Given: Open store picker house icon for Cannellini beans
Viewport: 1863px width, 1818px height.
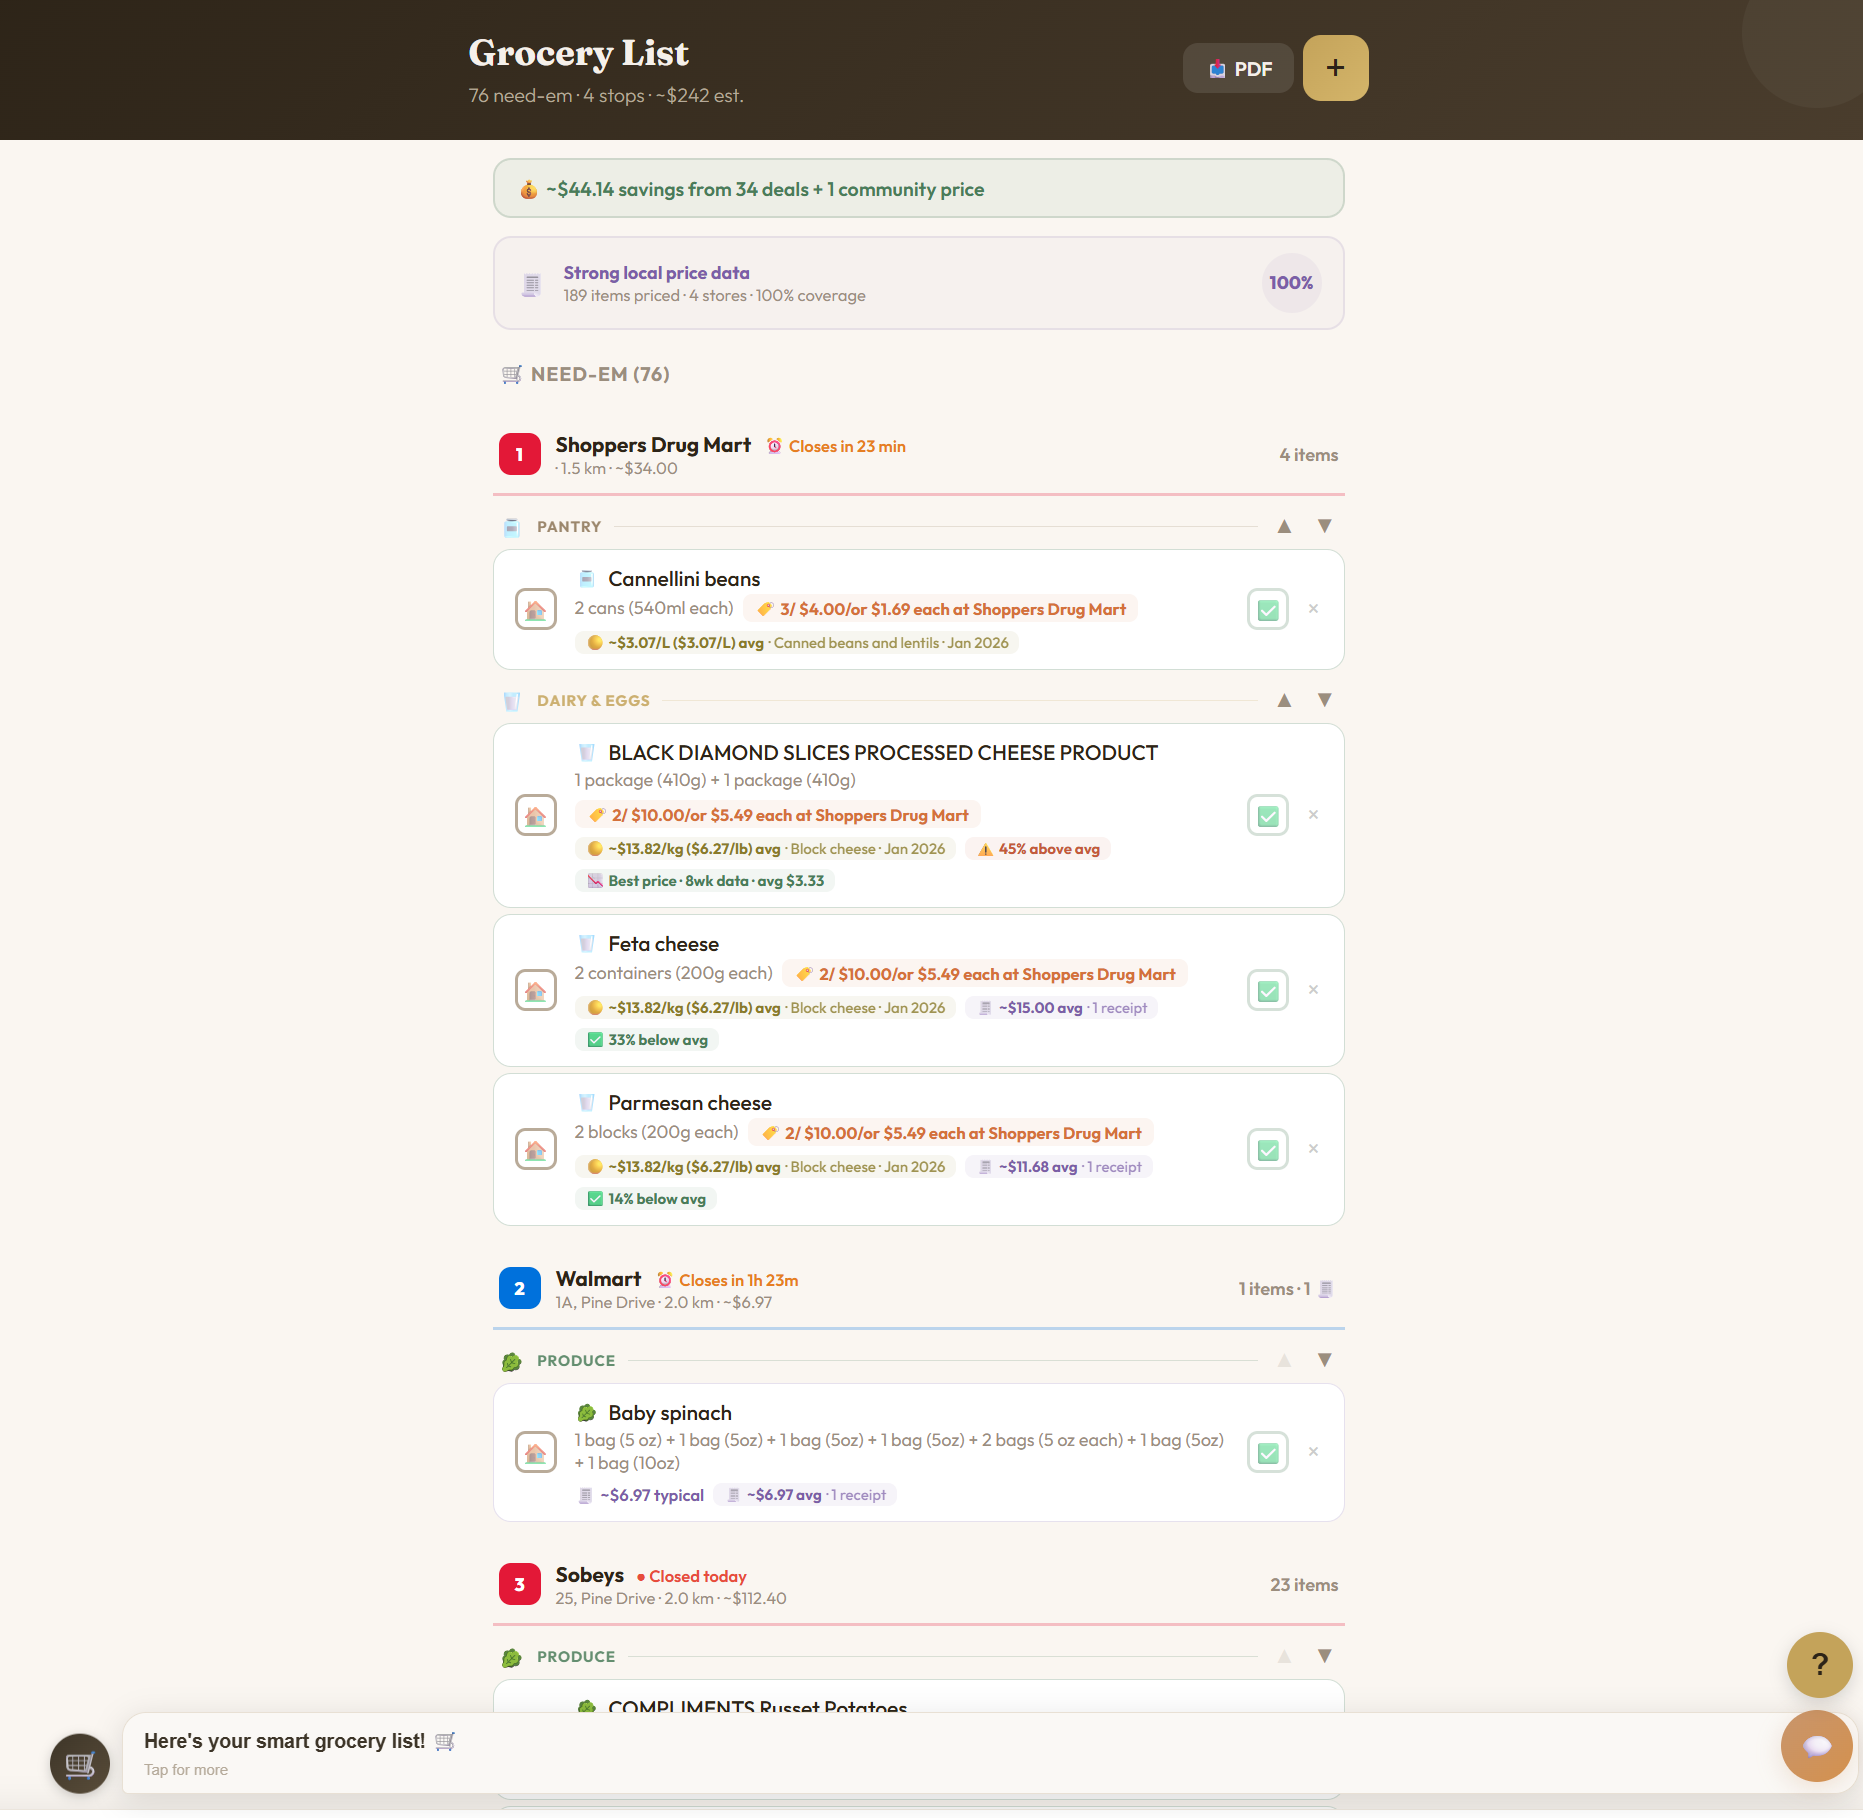Looking at the screenshot, I should coord(535,608).
